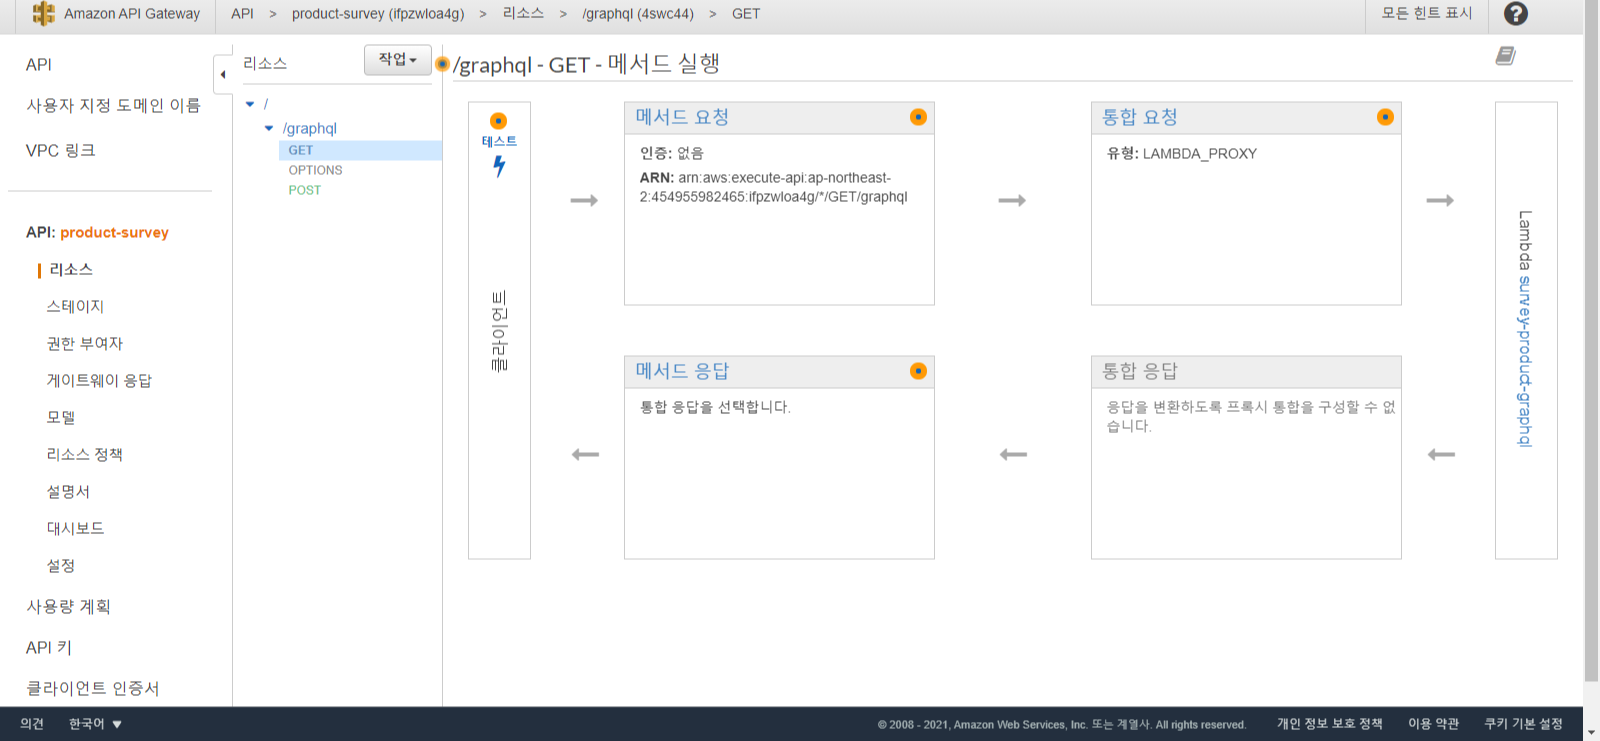Open the 메서드 응답 settings link
This screenshot has height=741, width=1600.
coord(682,371)
